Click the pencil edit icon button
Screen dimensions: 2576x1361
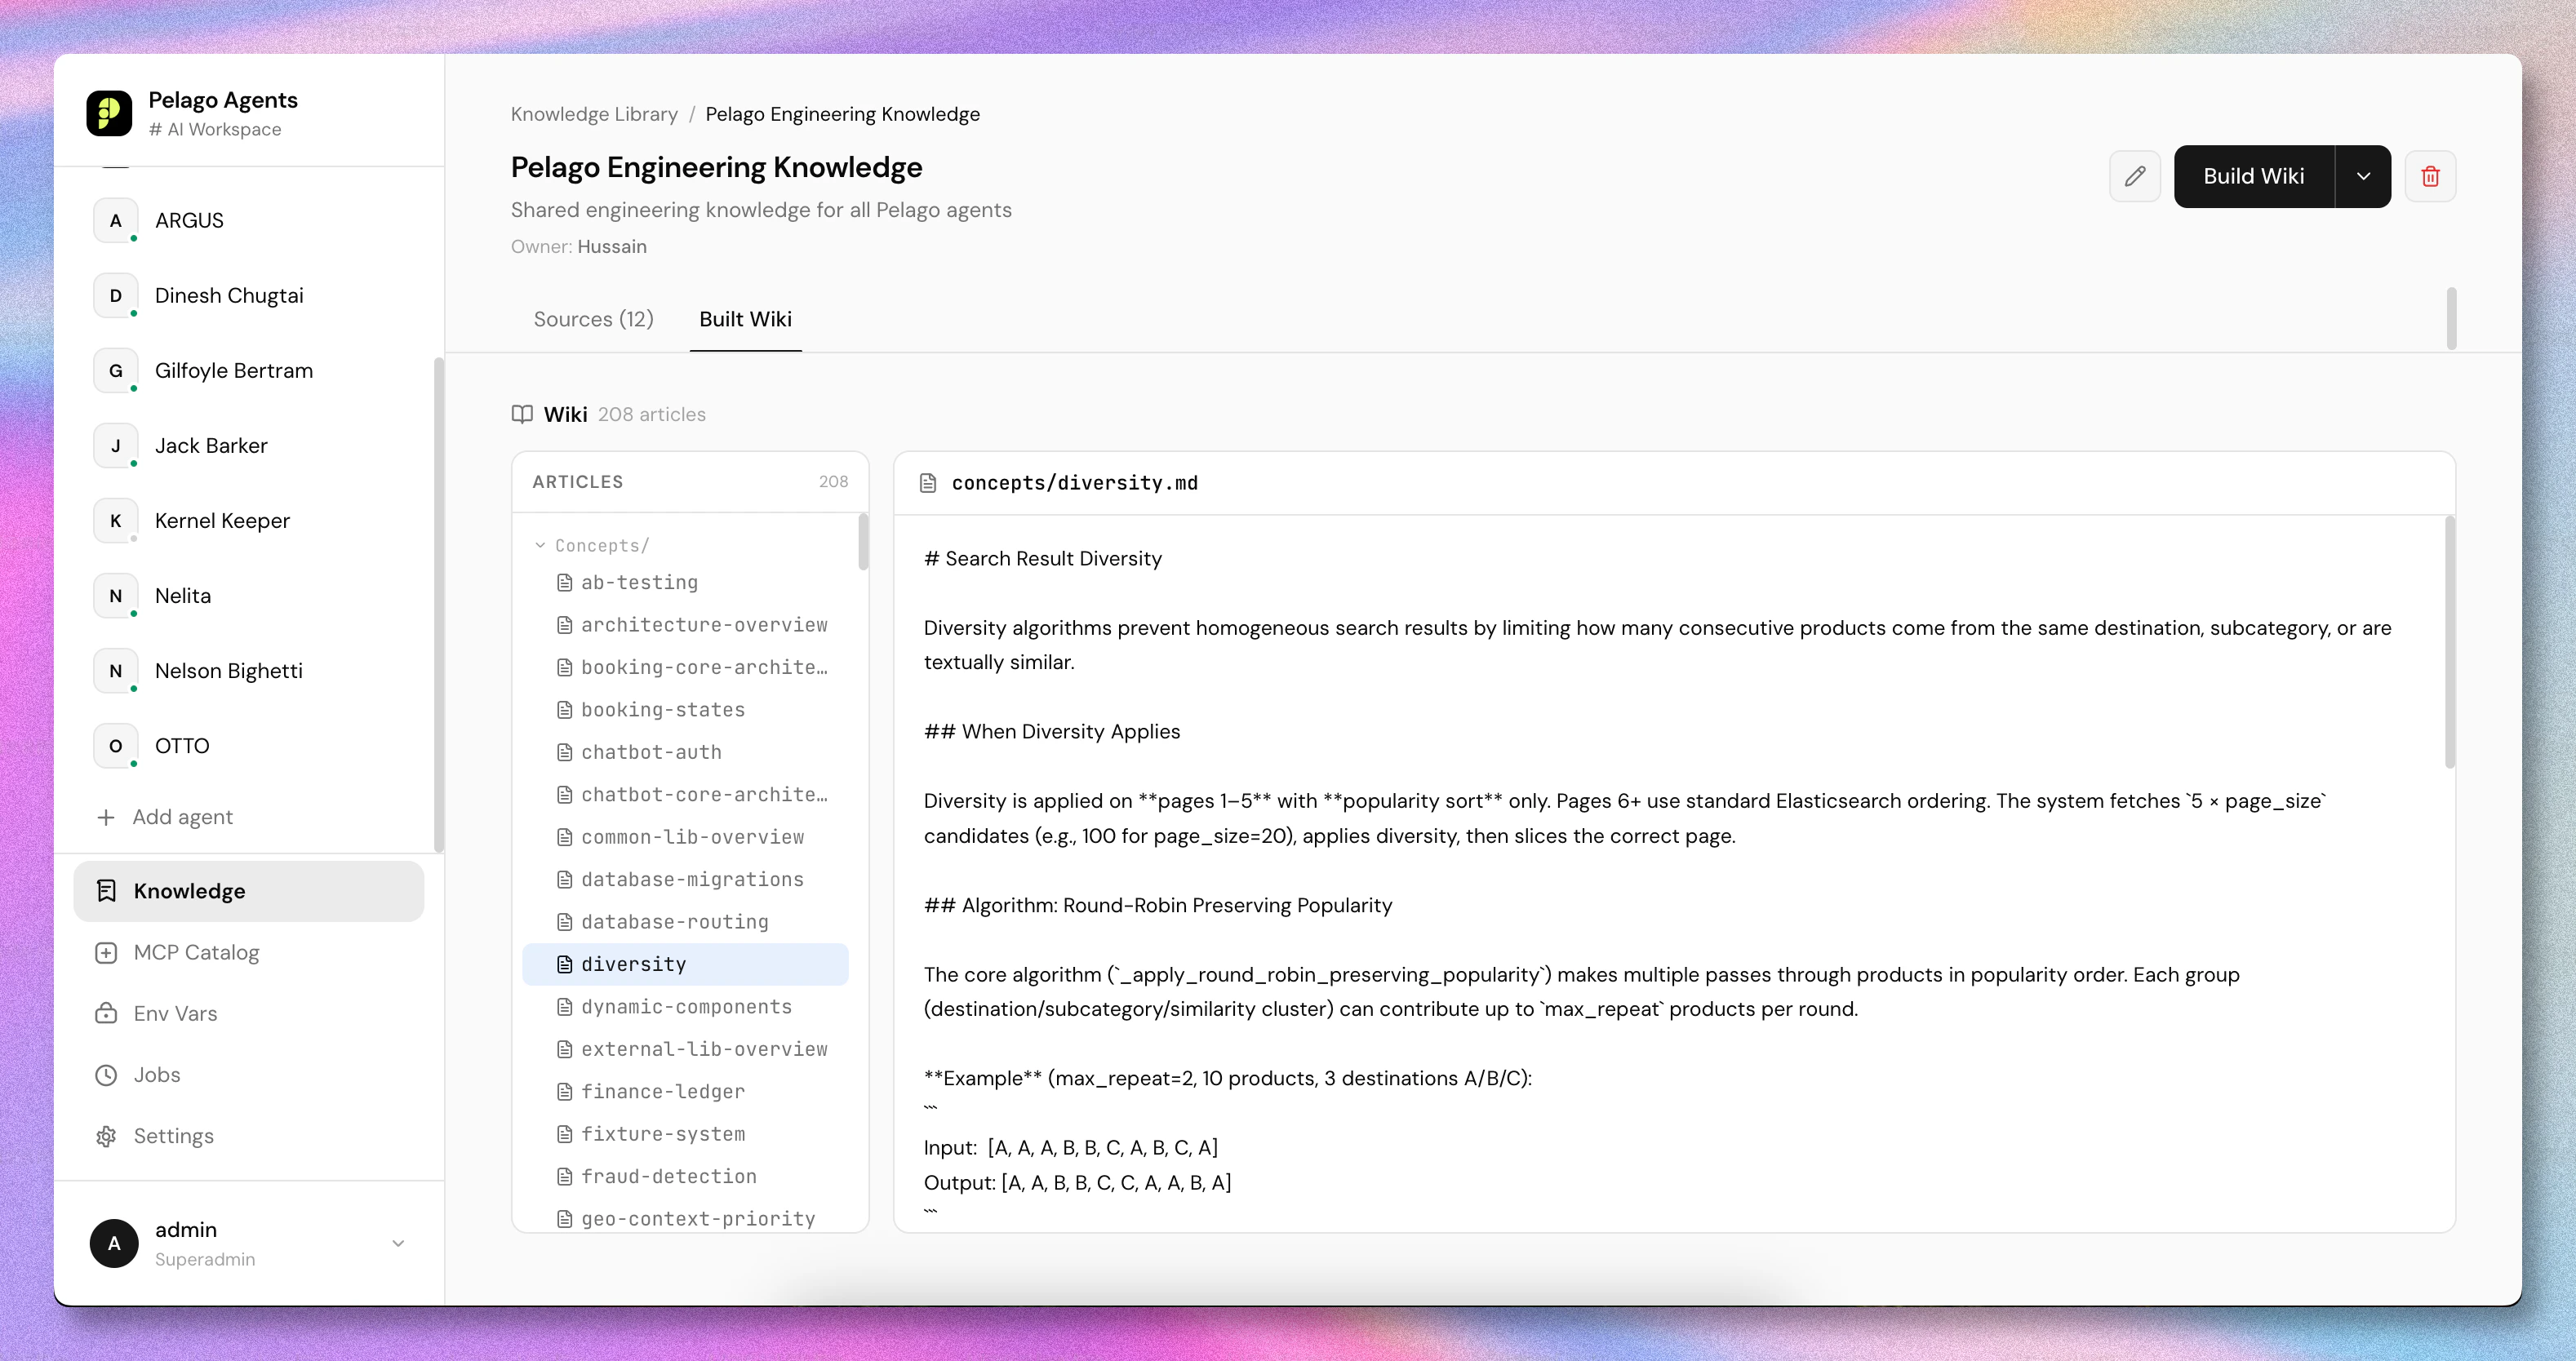coord(2134,176)
